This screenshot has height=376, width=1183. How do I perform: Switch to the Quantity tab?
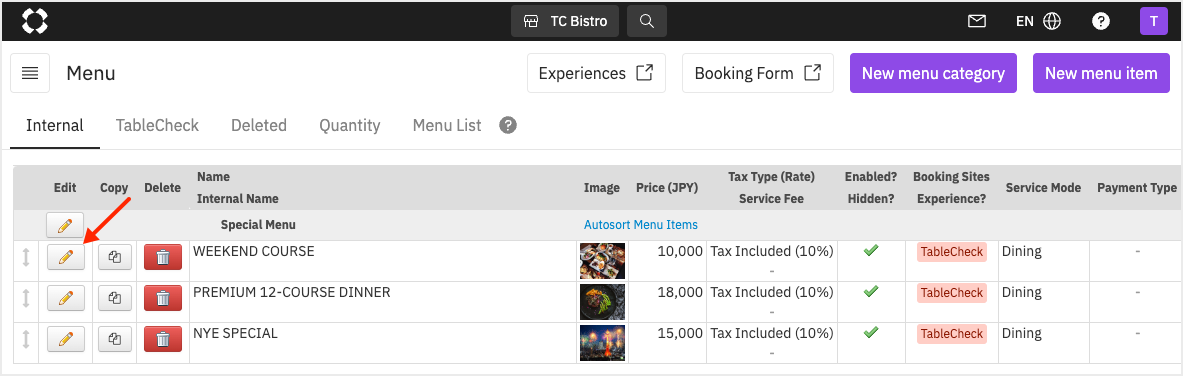(349, 125)
